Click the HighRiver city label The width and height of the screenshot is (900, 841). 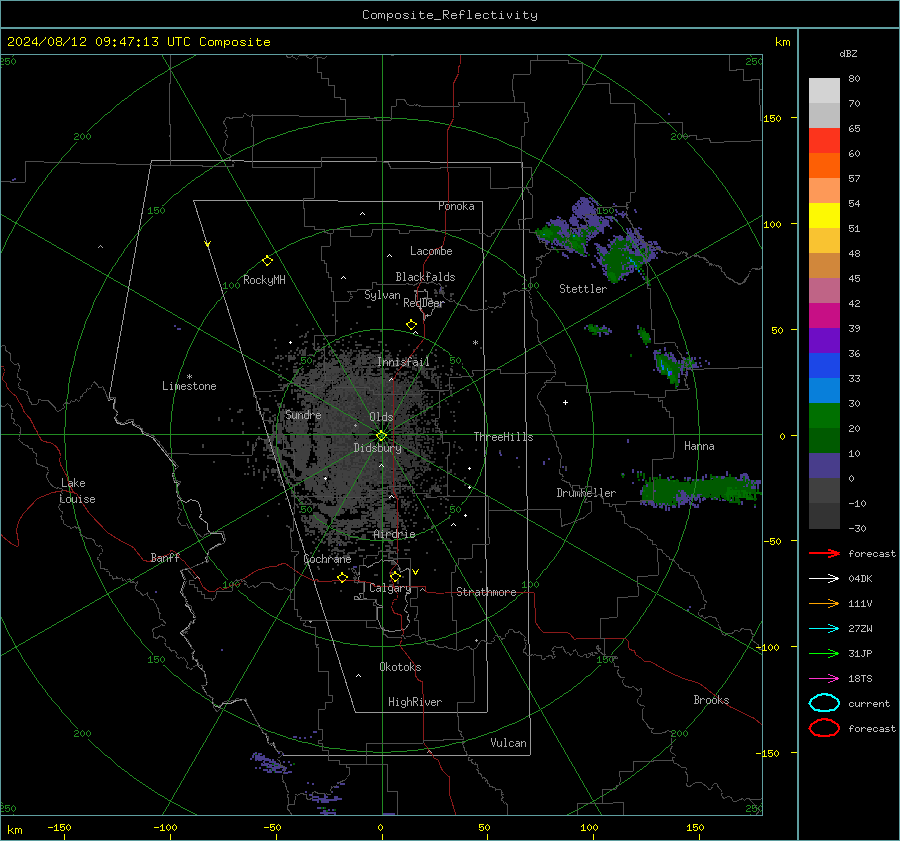click(415, 702)
